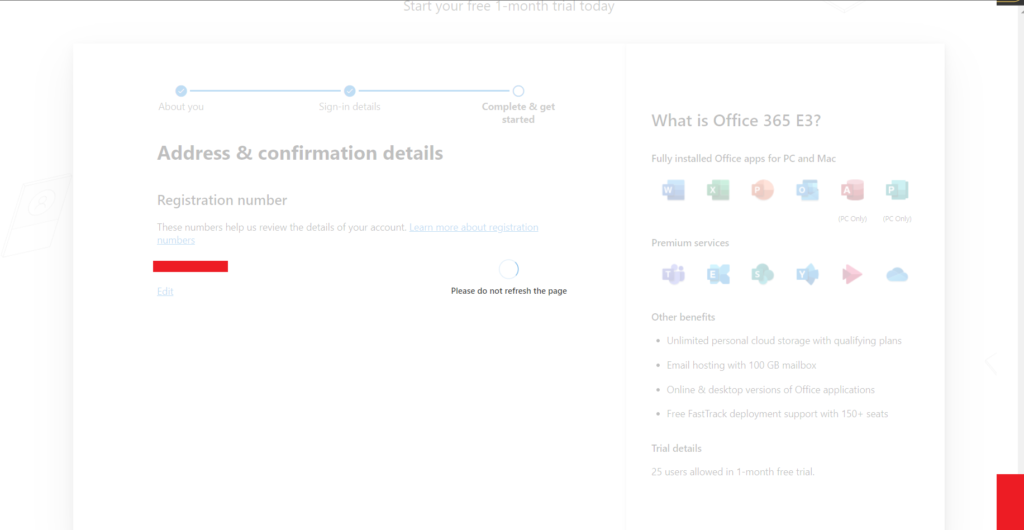
Task: Click Free FastTrack deployment support bullet
Action: [777, 414]
